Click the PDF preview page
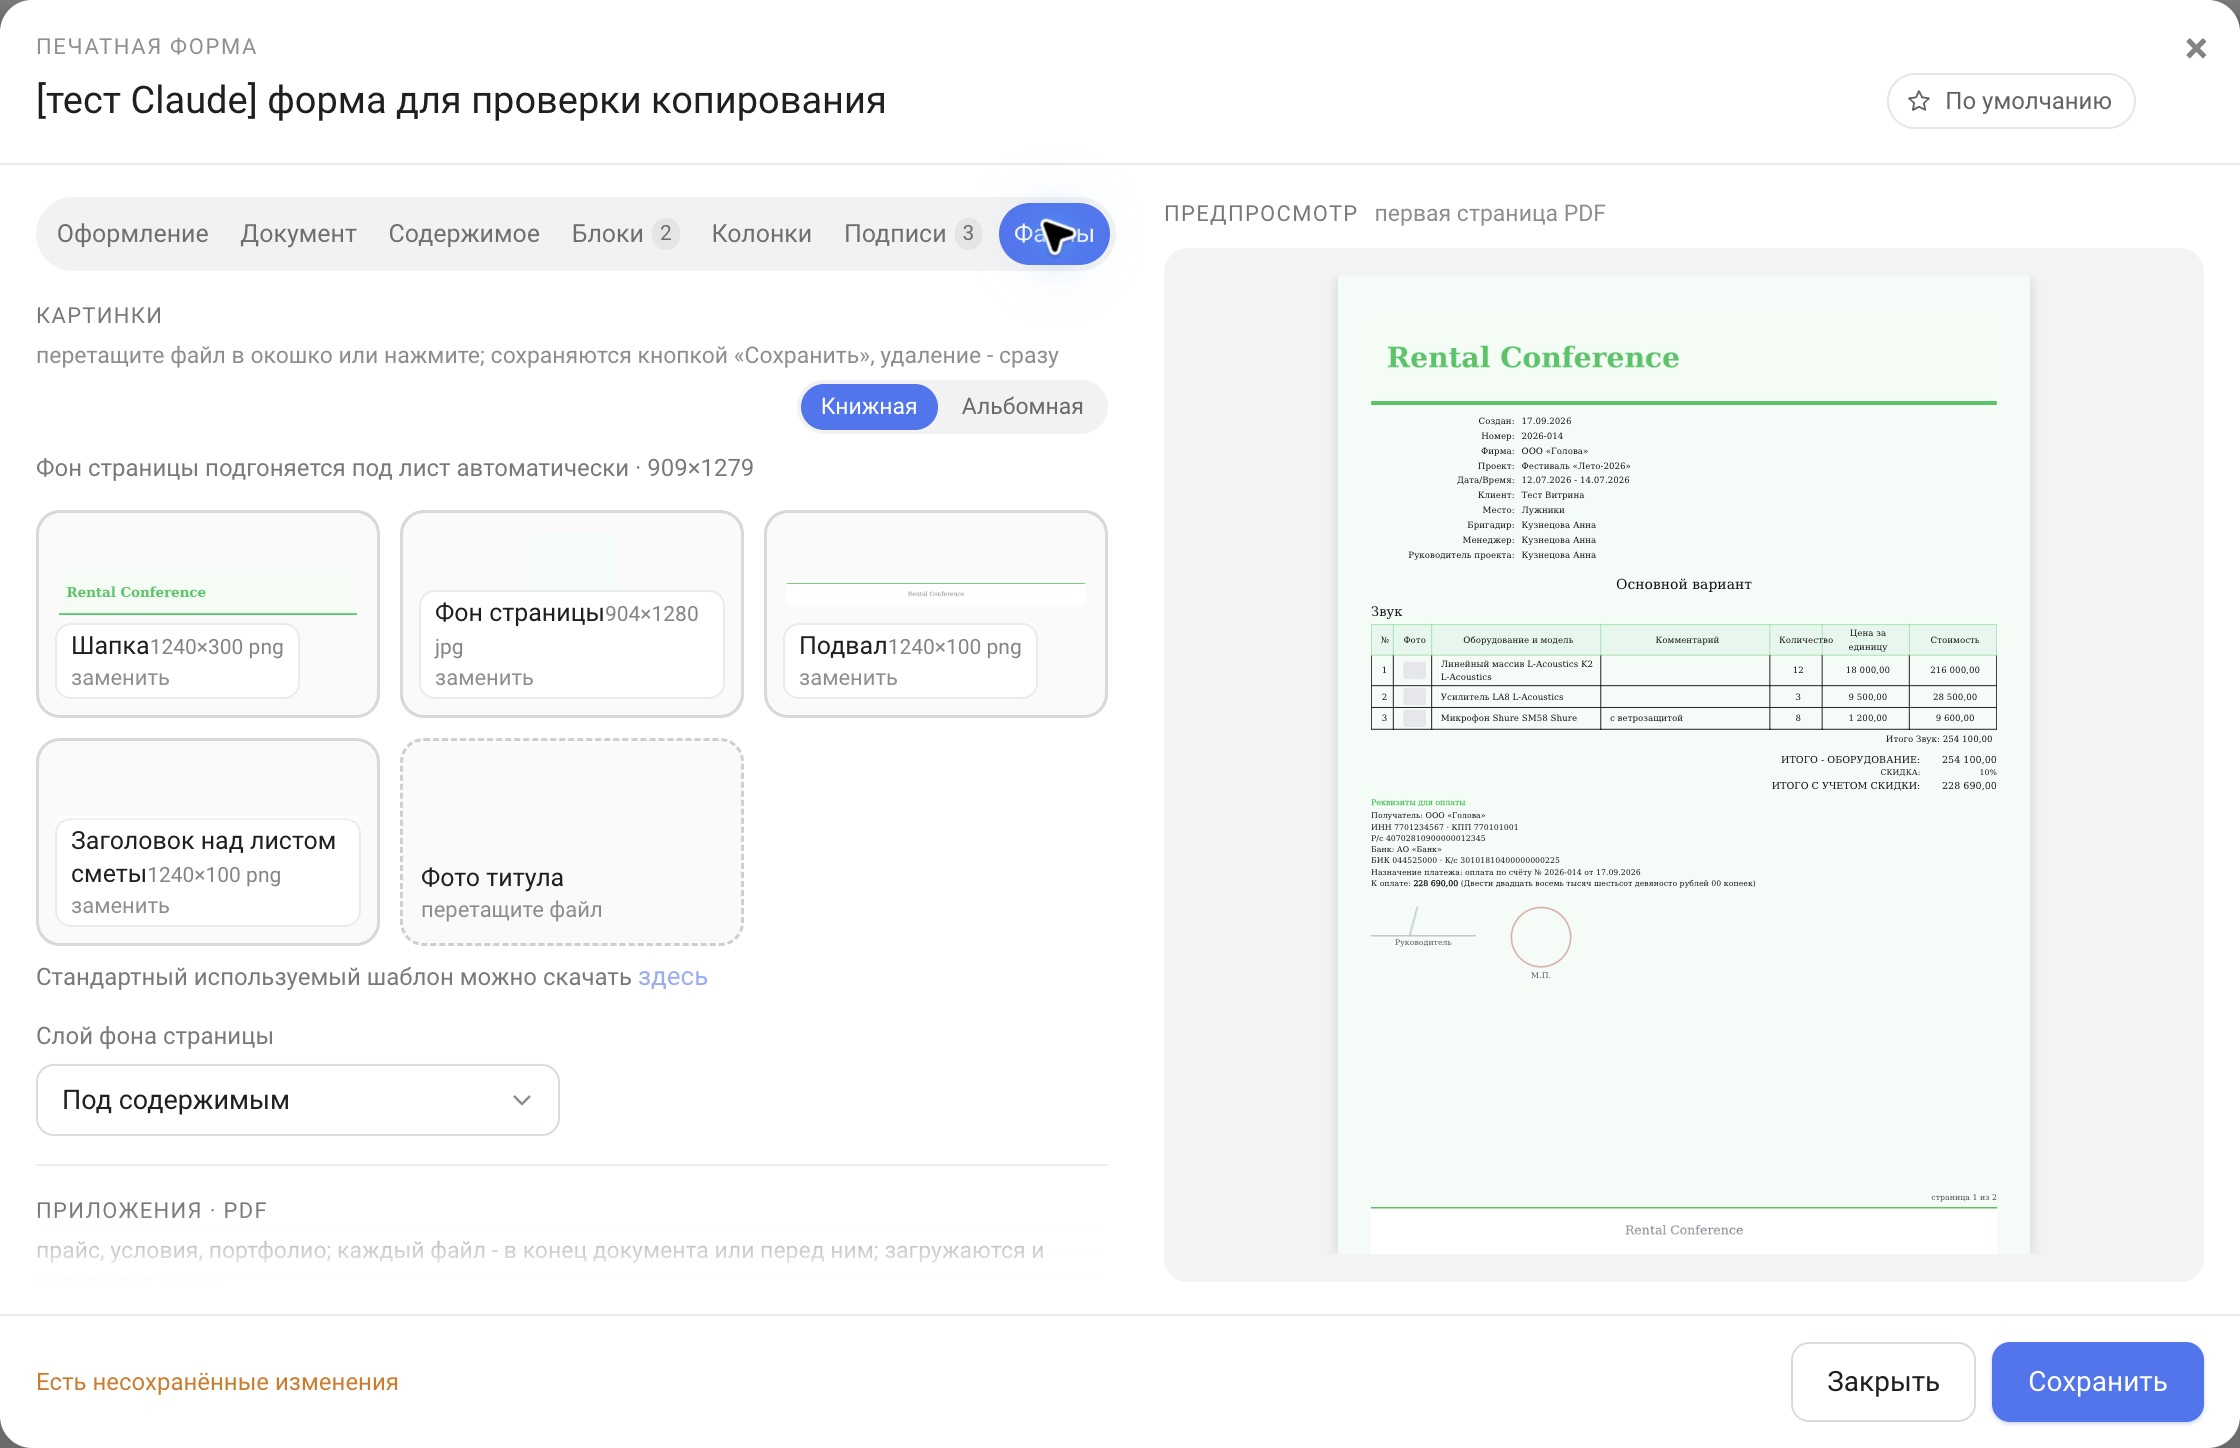This screenshot has height=1448, width=2240. point(1684,765)
